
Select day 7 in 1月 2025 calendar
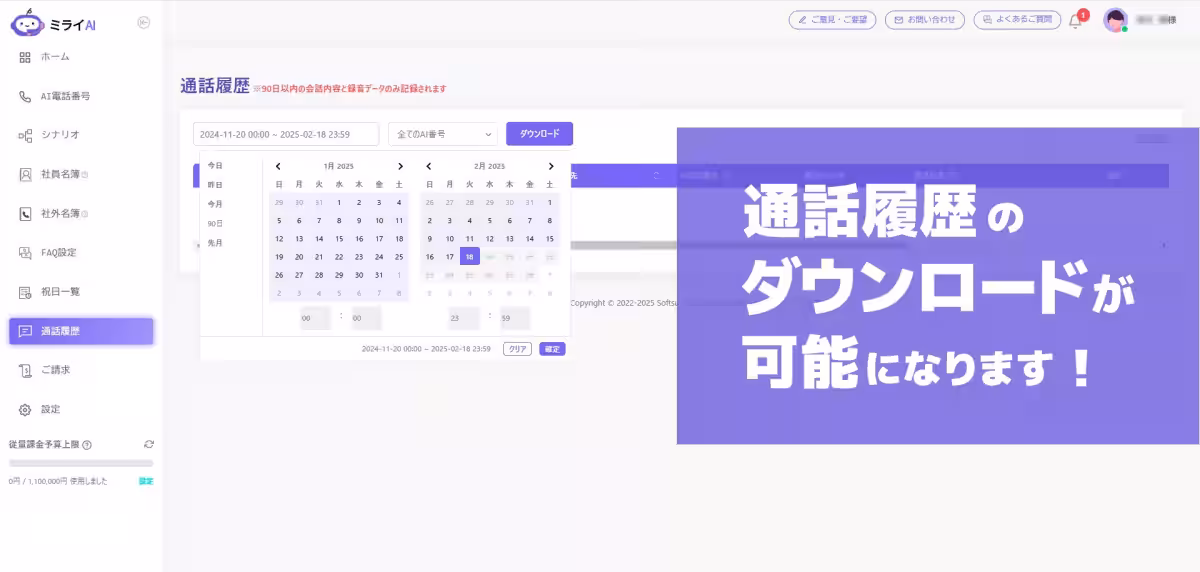(x=319, y=221)
